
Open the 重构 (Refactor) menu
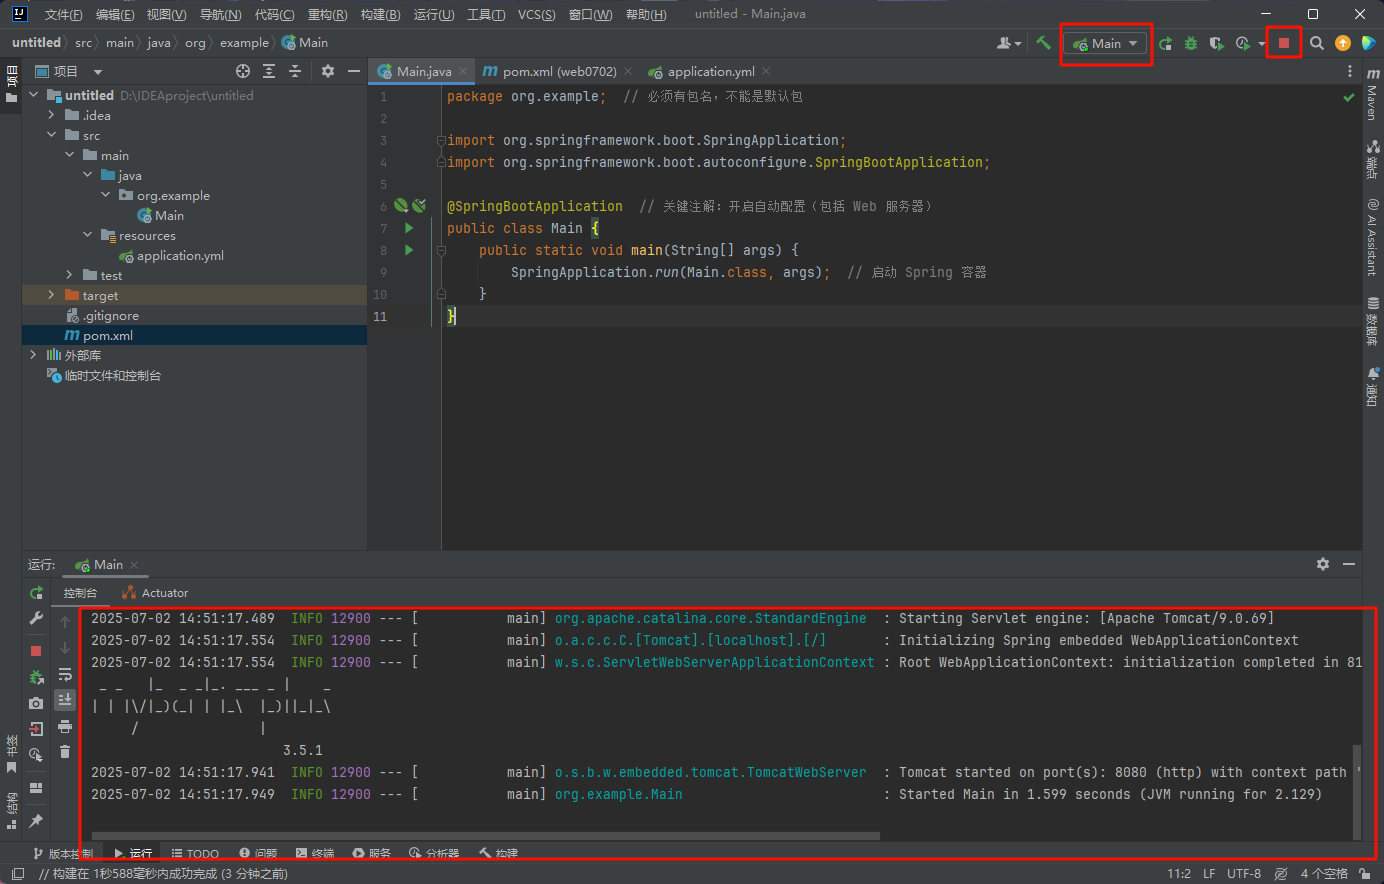pos(327,14)
